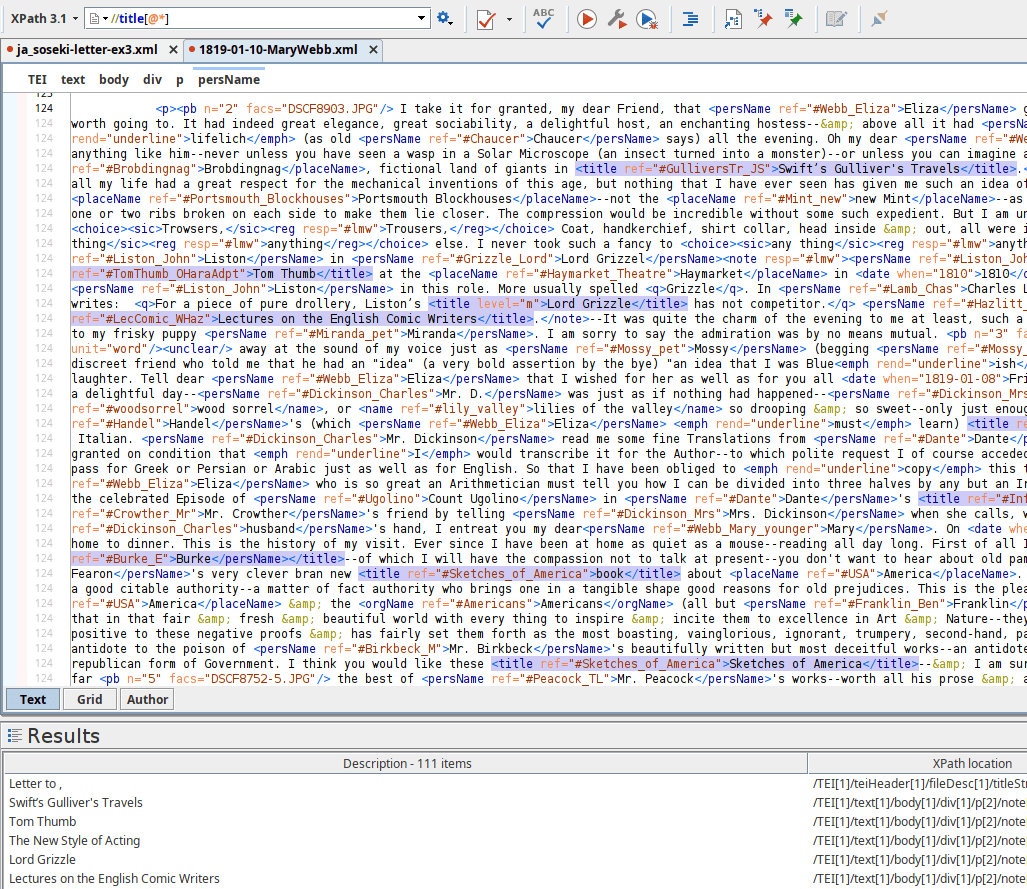Viewport: 1027px width, 889px height.
Task: Switch to Text editing mode
Action: coord(33,699)
